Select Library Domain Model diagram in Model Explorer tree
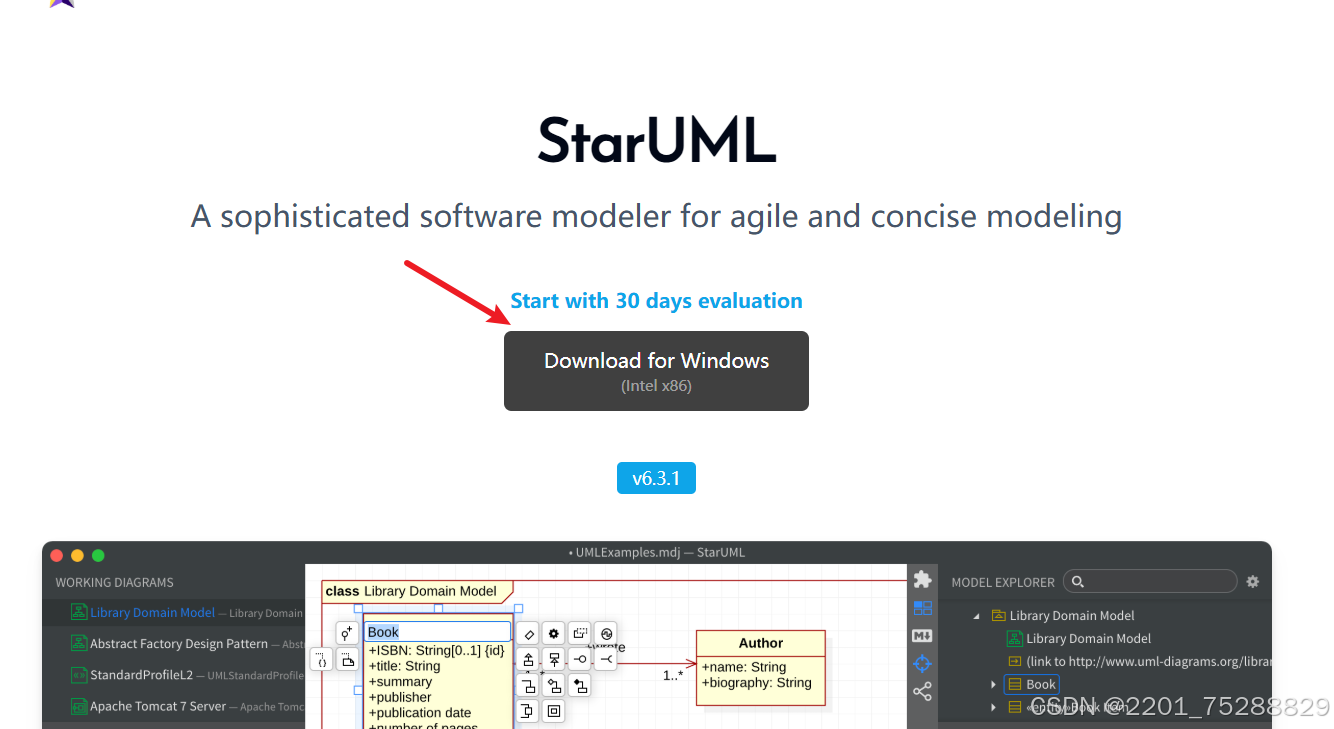Viewport: 1334px width, 729px height. pyautogui.click(x=1079, y=638)
